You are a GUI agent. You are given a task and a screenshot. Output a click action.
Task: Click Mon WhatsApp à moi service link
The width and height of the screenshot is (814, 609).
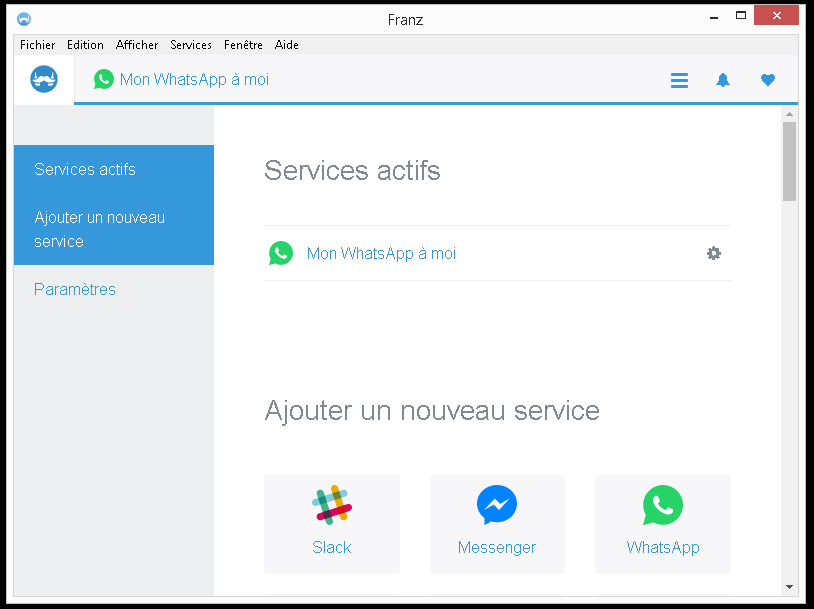click(381, 253)
